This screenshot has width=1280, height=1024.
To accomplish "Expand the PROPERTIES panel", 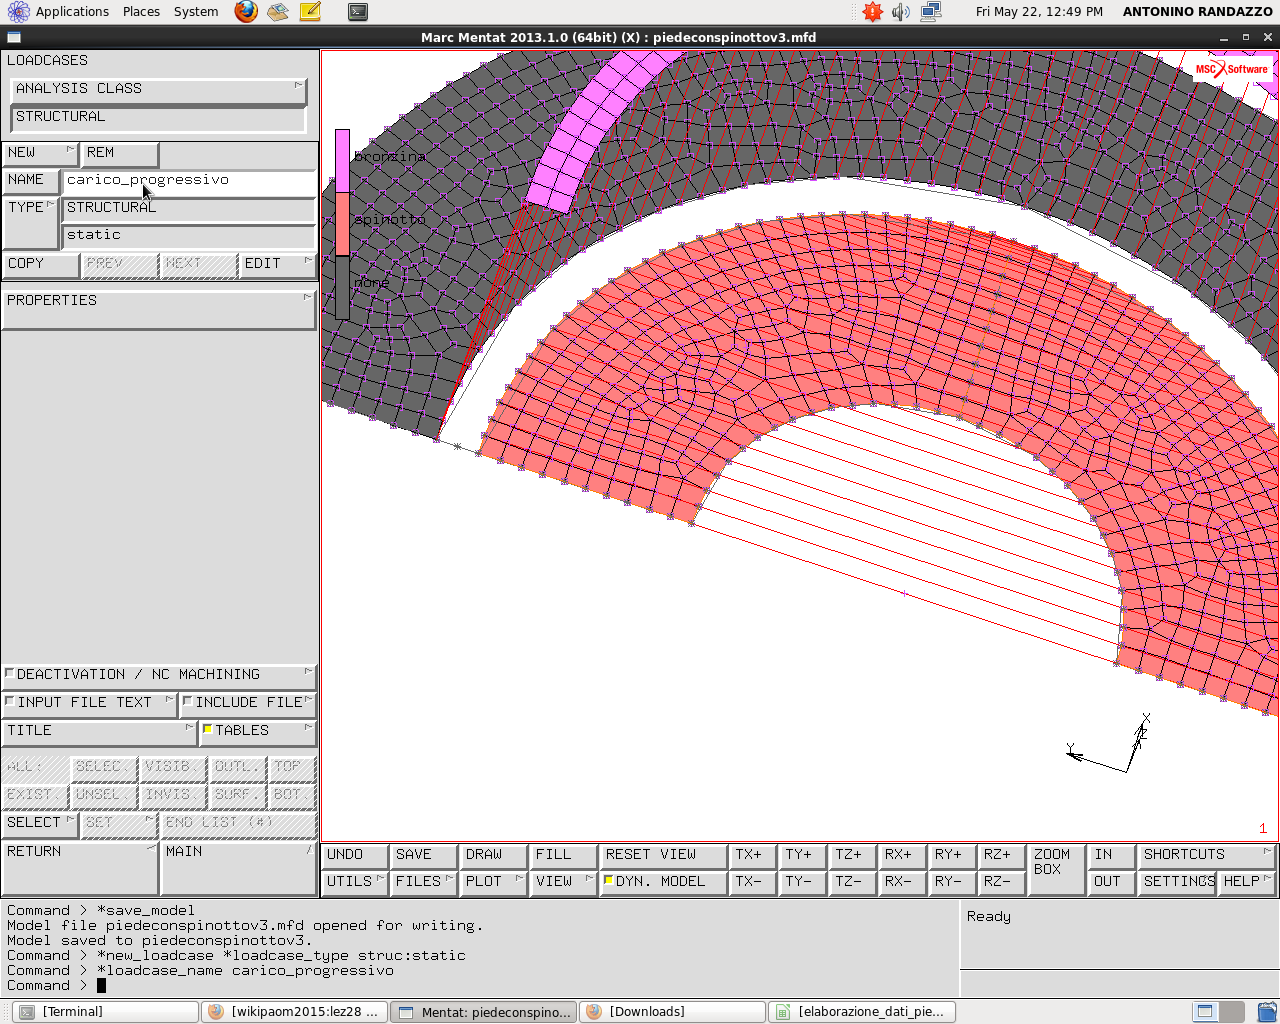I will [x=159, y=309].
